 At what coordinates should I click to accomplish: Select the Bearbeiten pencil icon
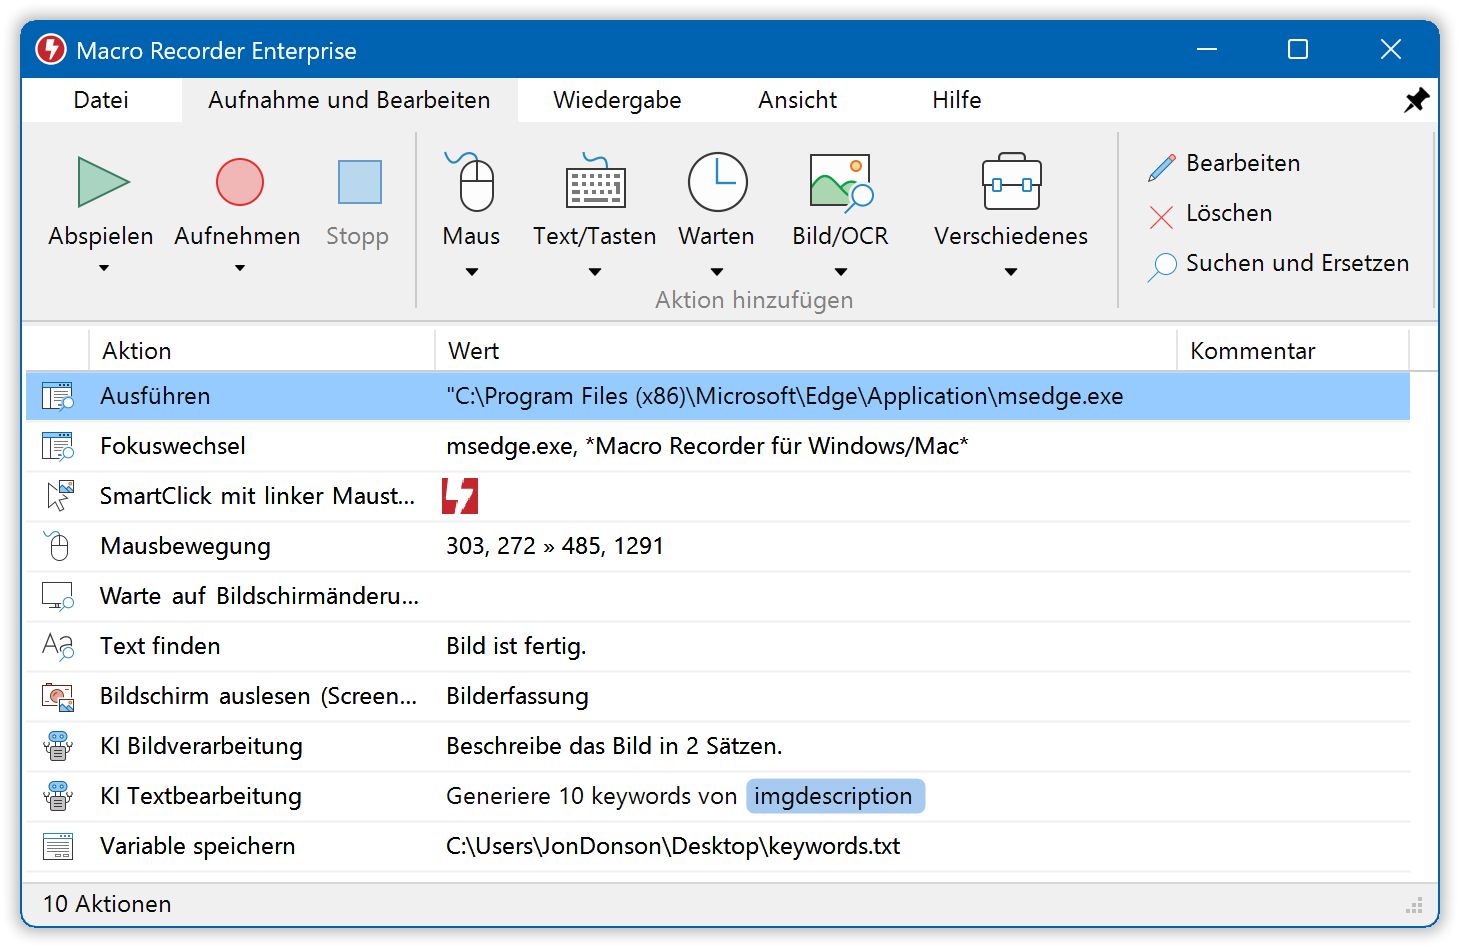(1160, 162)
